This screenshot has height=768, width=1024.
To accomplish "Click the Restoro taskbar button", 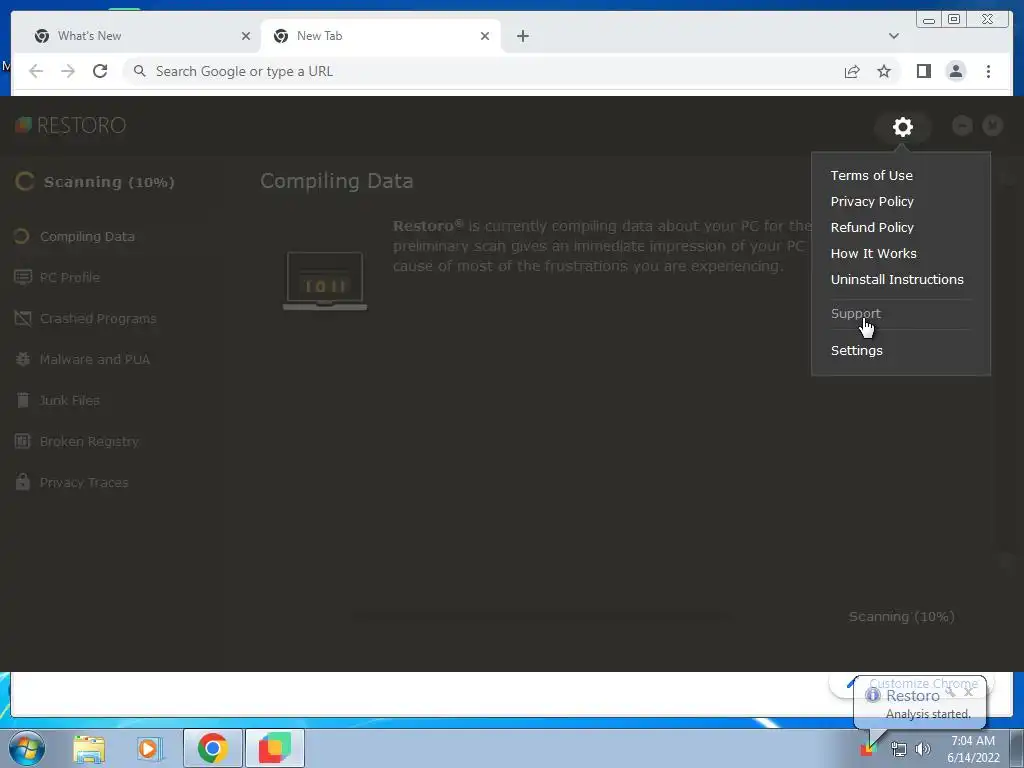I will coord(275,748).
